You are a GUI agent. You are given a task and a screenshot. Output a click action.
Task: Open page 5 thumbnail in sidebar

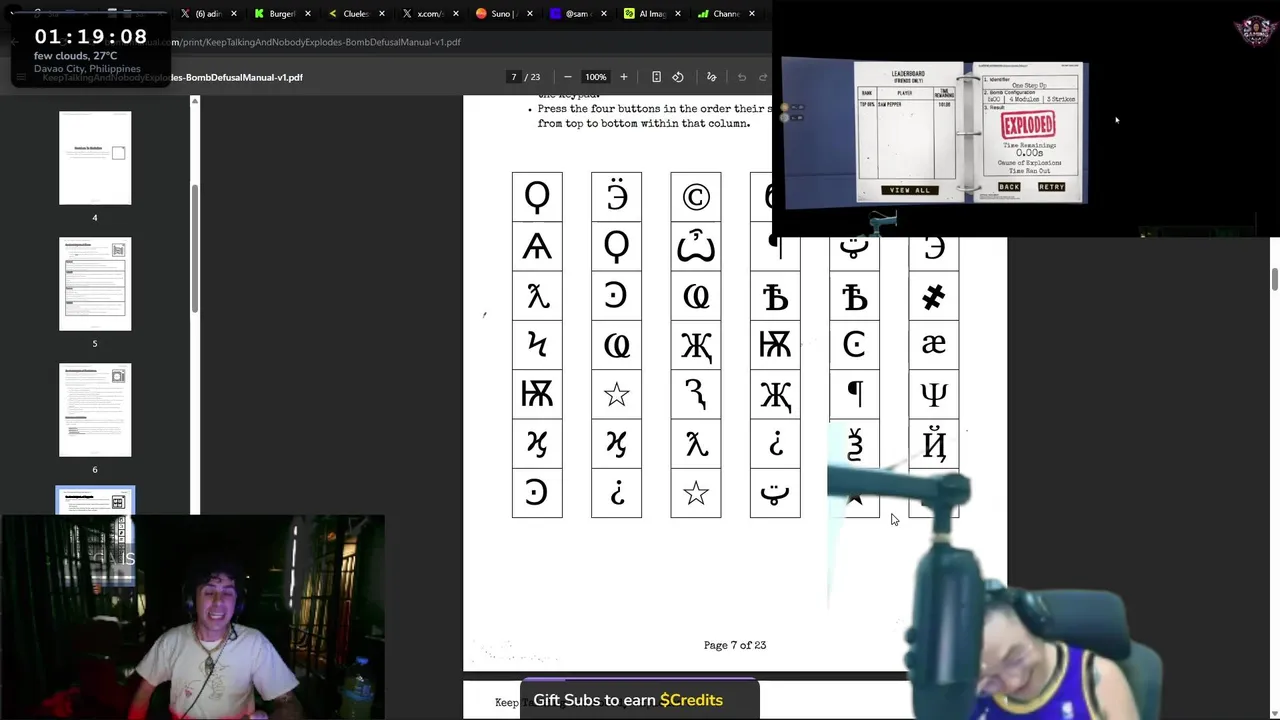coord(95,284)
